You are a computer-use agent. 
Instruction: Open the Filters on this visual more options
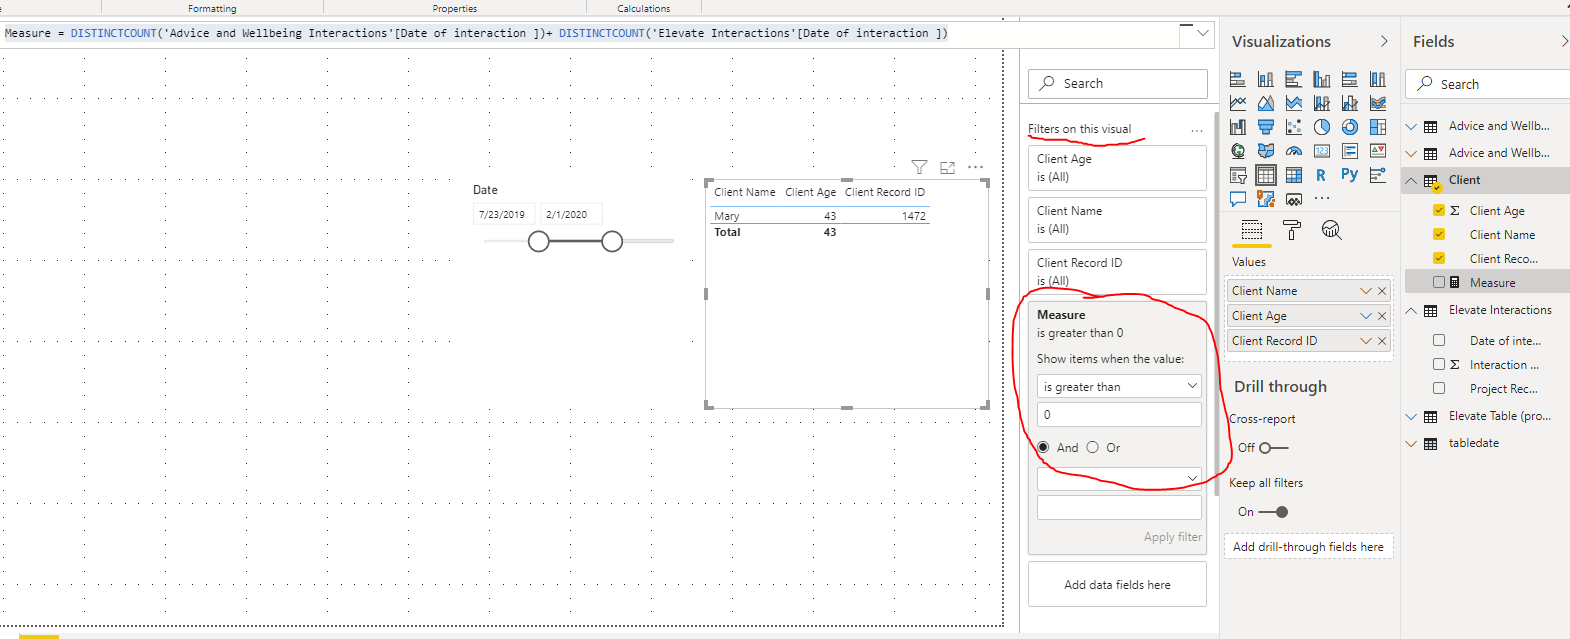pos(1197,130)
